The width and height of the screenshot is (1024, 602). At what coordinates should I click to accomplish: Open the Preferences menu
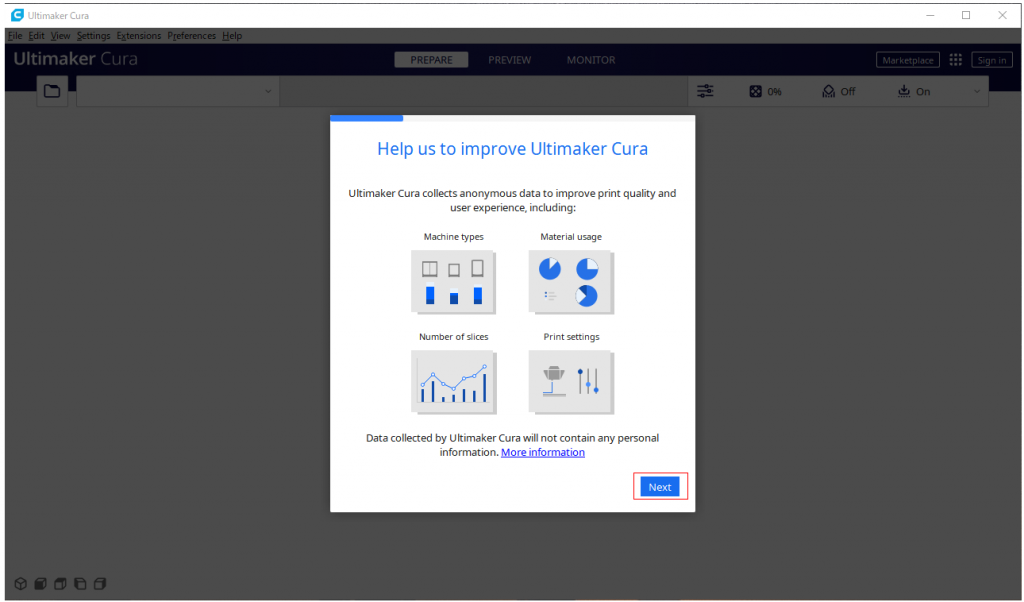(x=191, y=36)
